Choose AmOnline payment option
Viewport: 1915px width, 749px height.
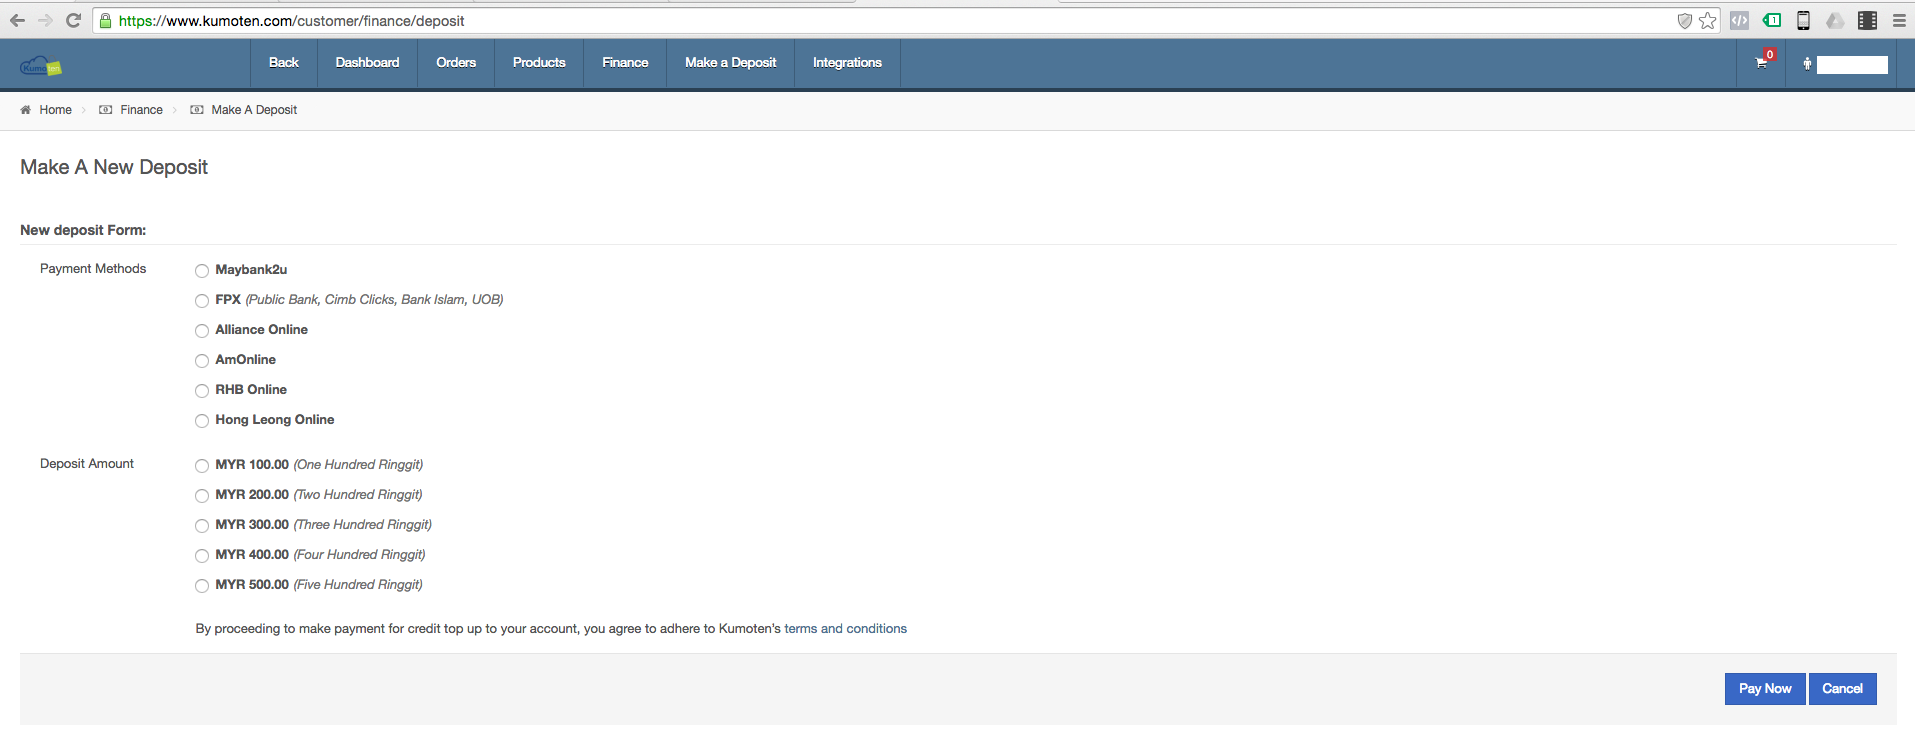(x=202, y=361)
